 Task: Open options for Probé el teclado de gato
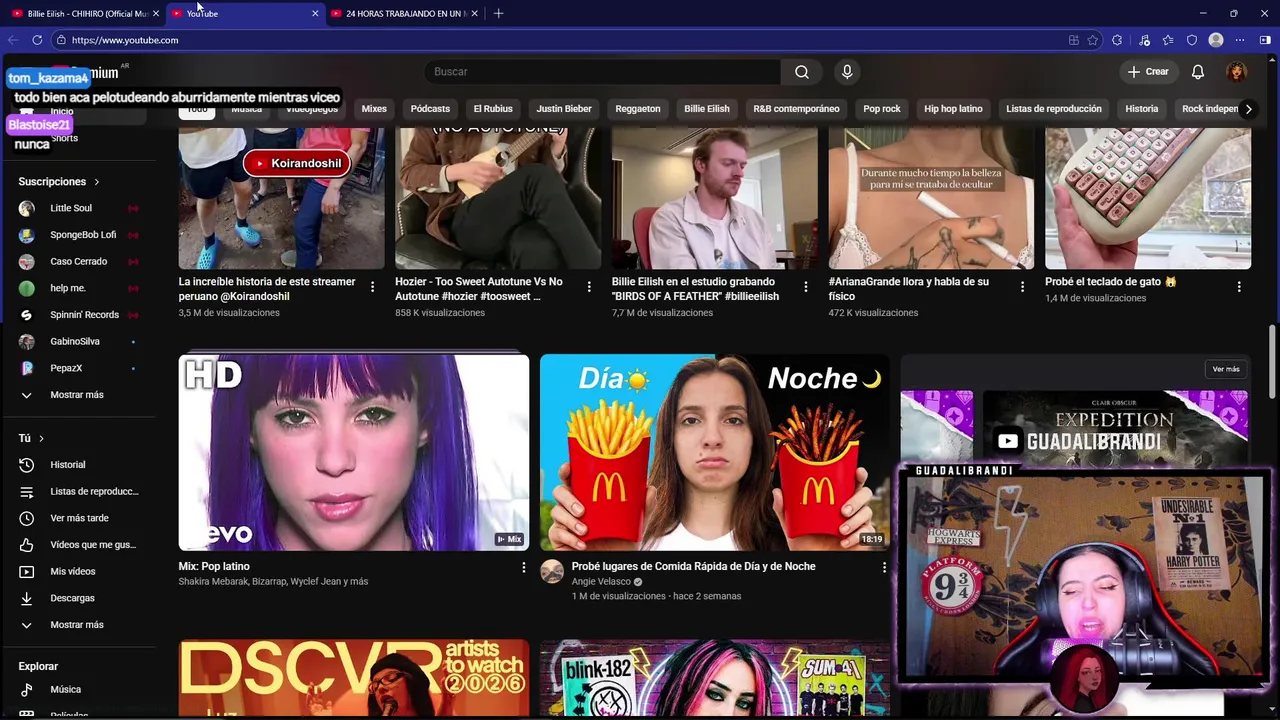tap(1239, 287)
